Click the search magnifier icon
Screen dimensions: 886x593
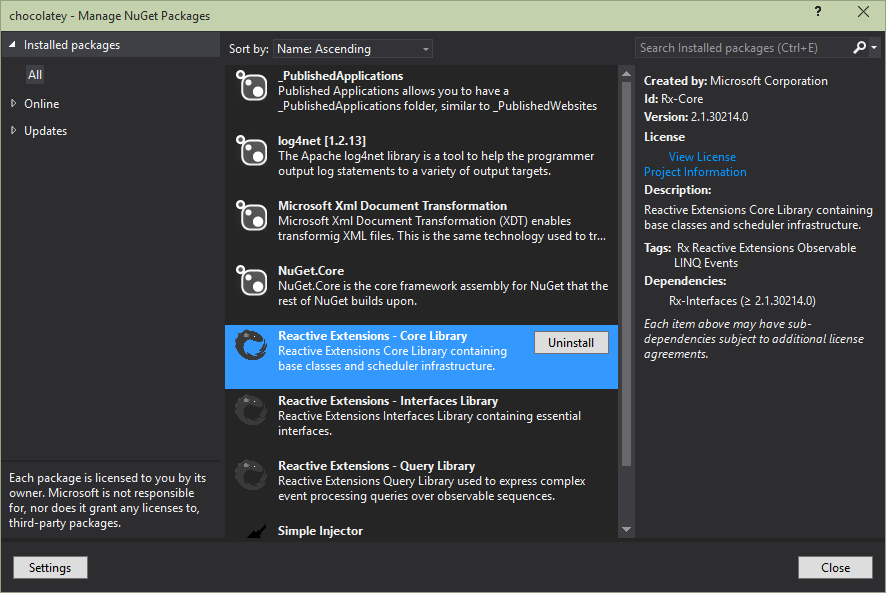[x=859, y=48]
